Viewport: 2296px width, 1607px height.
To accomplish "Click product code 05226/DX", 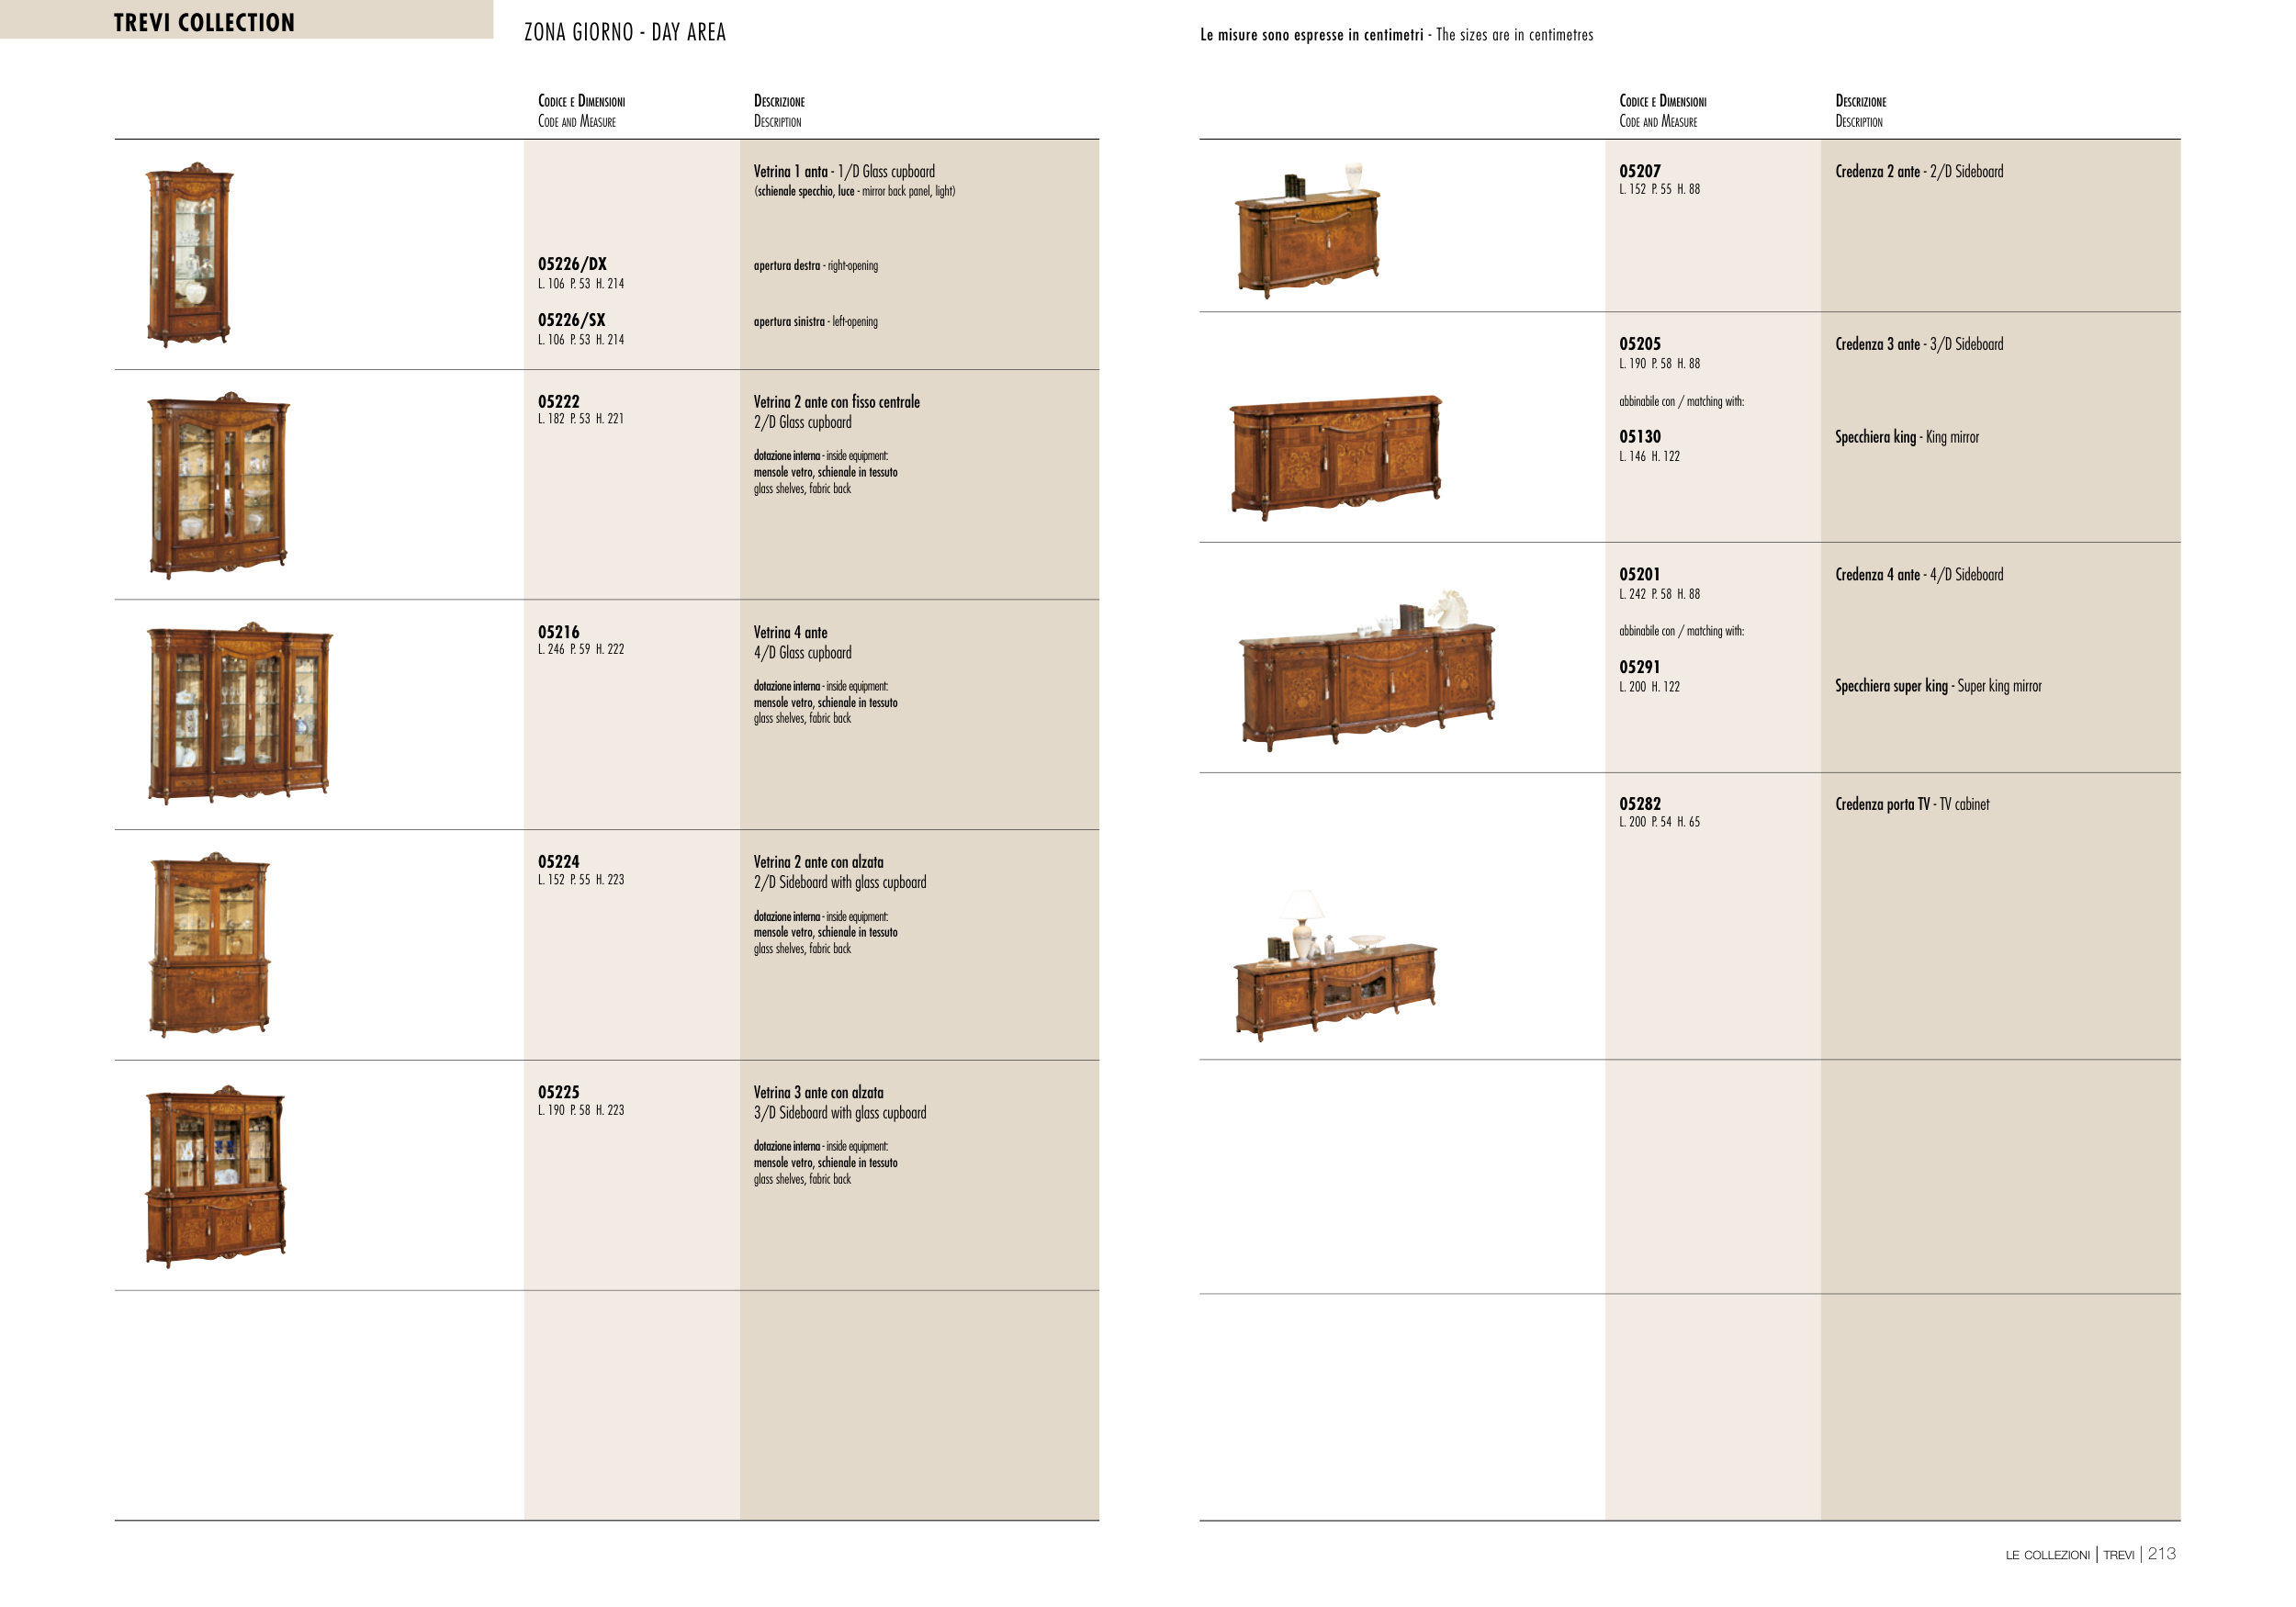I will click(x=572, y=264).
